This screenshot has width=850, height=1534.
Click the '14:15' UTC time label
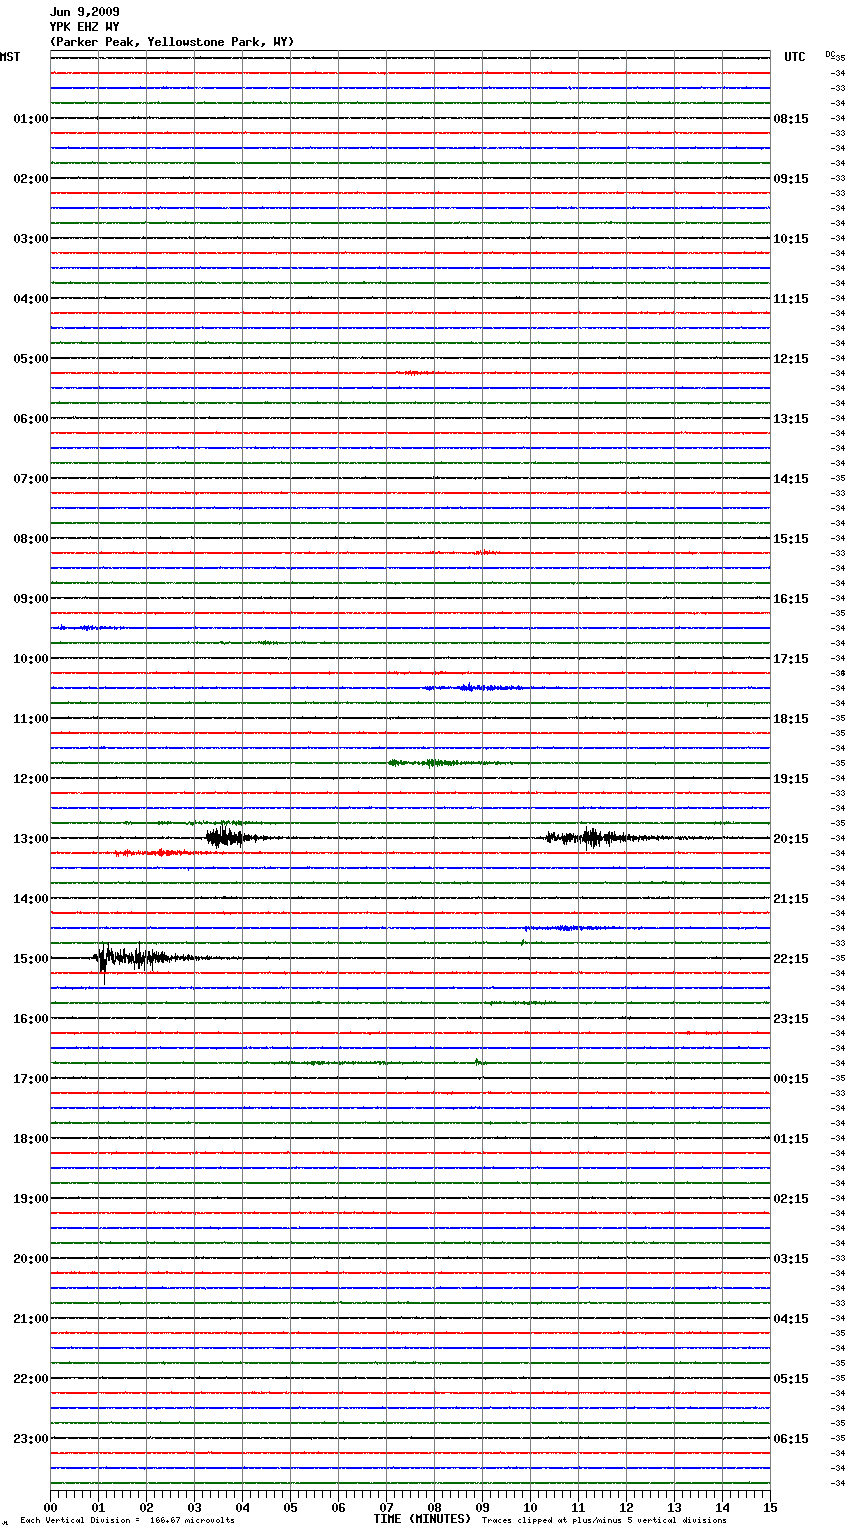[x=791, y=479]
